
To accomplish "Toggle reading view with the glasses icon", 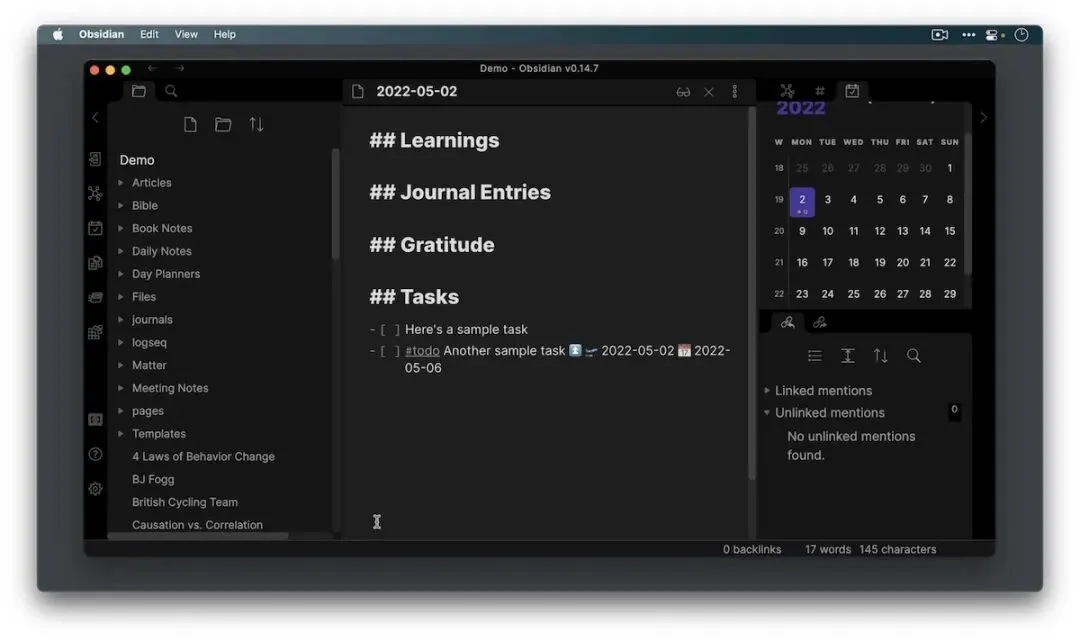I will 683,92.
